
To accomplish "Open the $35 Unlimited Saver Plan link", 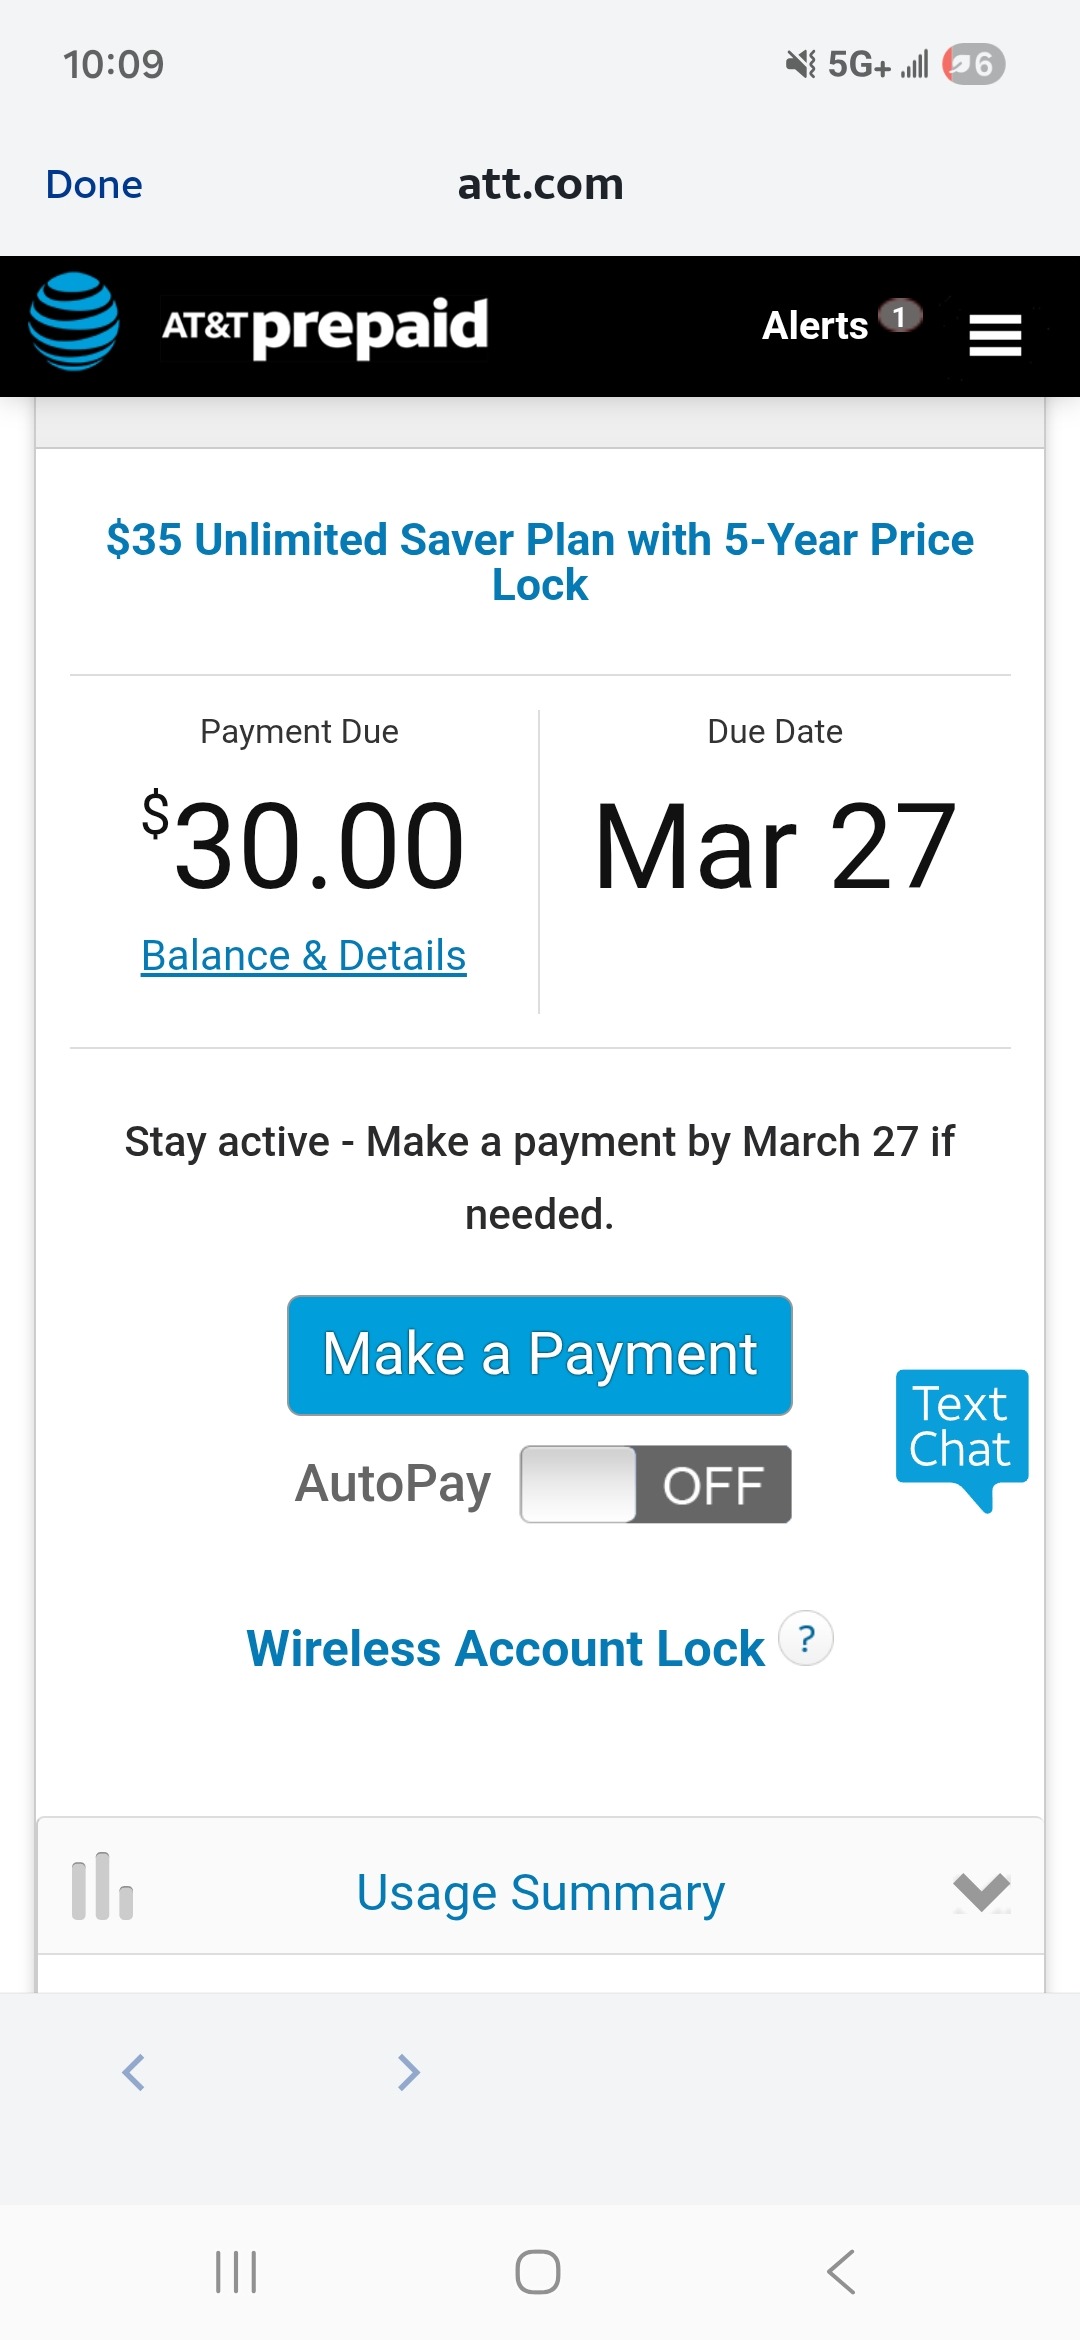I will 540,562.
